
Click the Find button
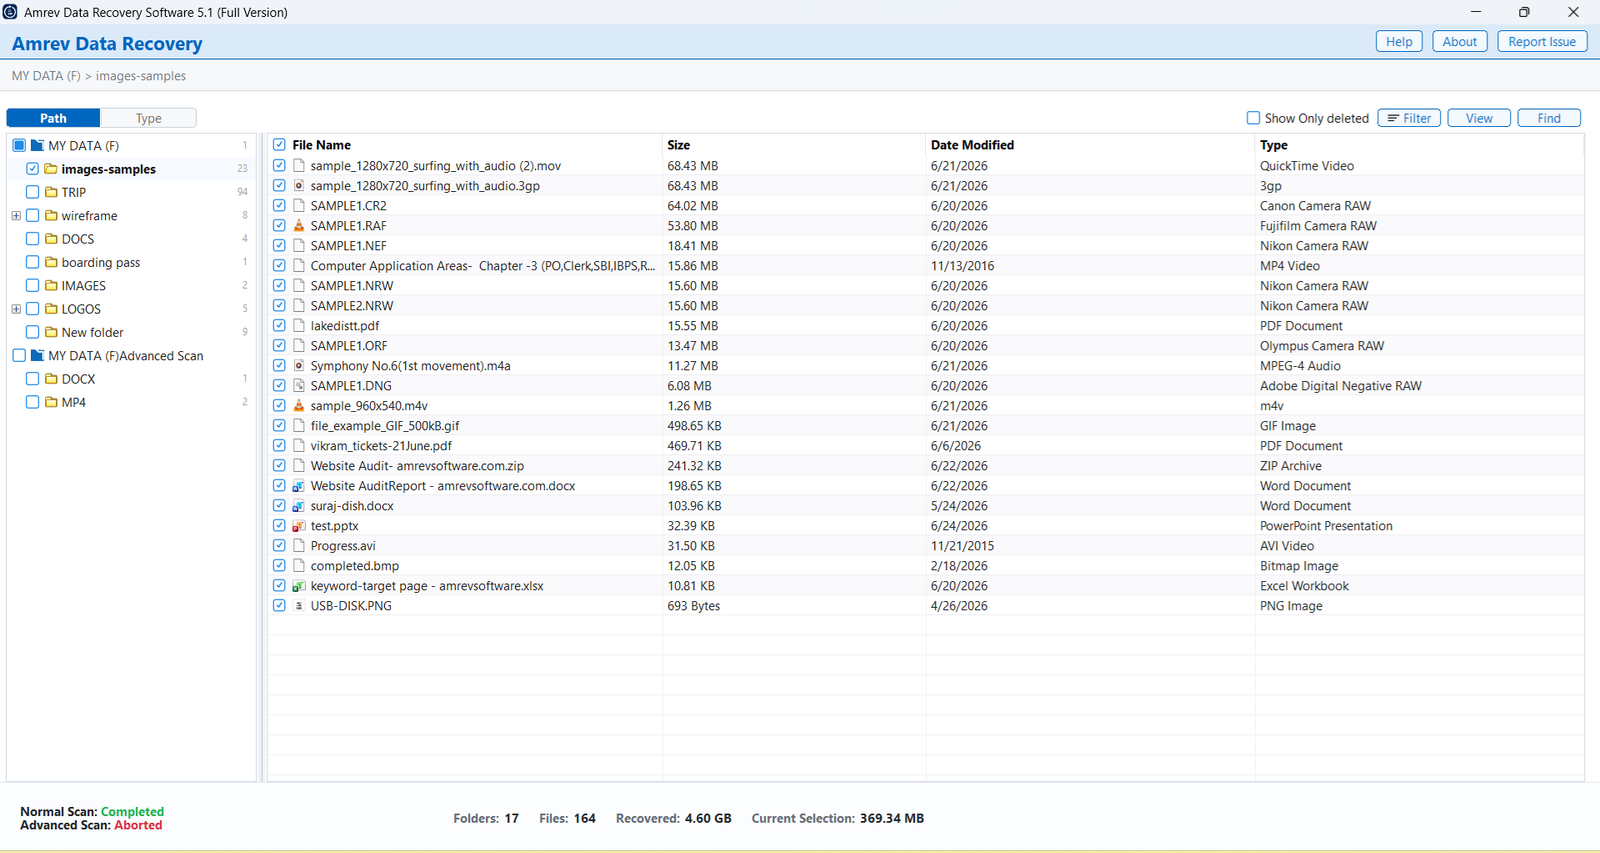coord(1549,118)
